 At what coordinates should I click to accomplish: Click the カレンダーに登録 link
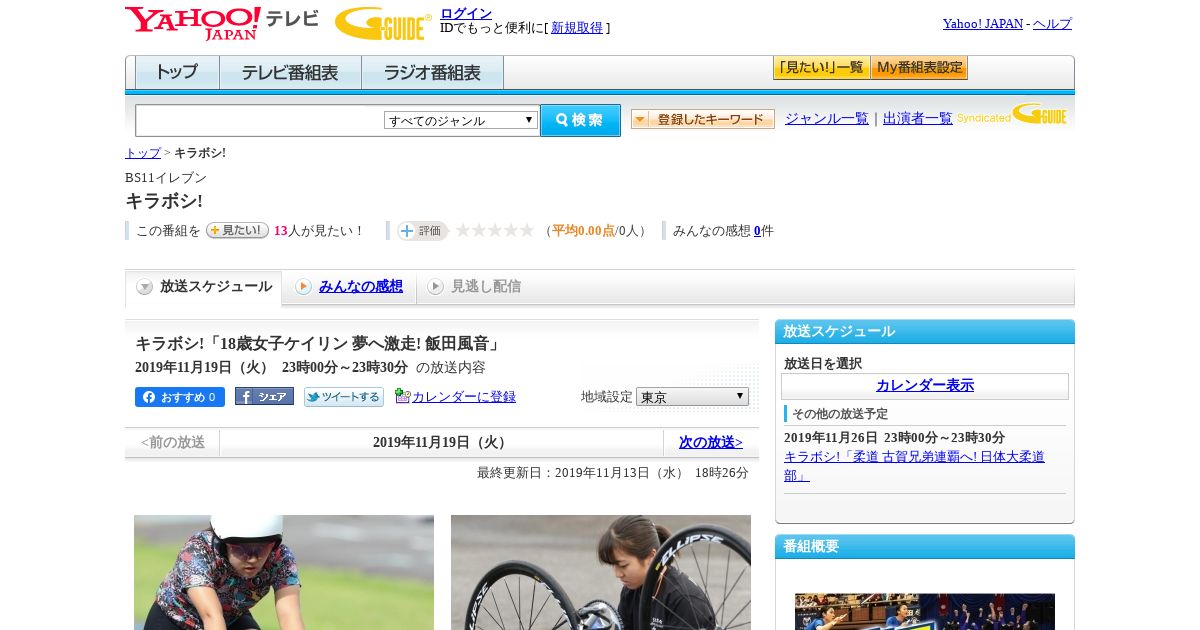click(x=464, y=397)
